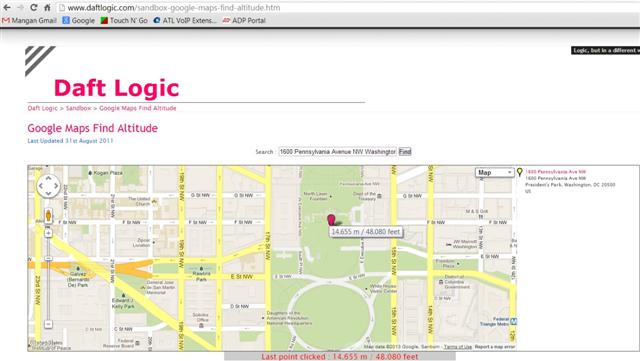Open the browser home page icon
The image size is (640, 361).
click(47, 7)
